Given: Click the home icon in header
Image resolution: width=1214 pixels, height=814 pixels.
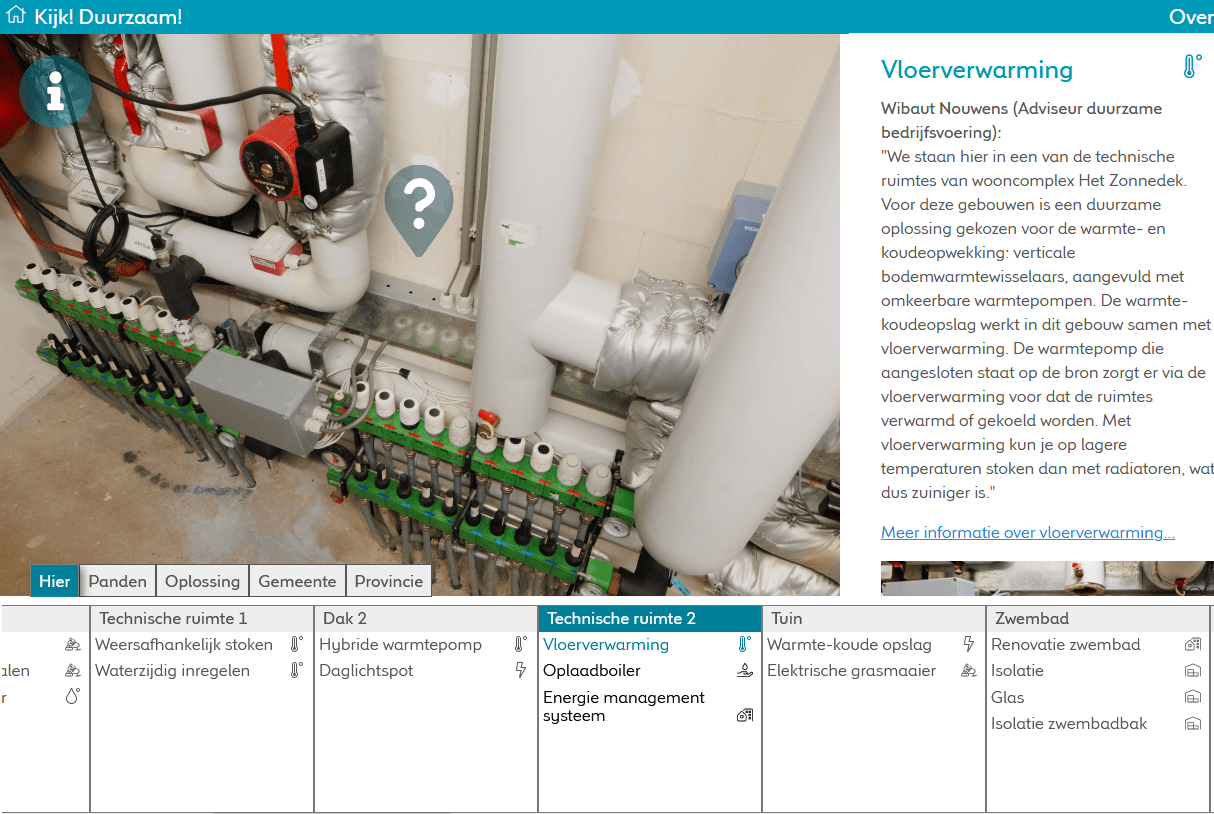Looking at the screenshot, I should (x=16, y=16).
